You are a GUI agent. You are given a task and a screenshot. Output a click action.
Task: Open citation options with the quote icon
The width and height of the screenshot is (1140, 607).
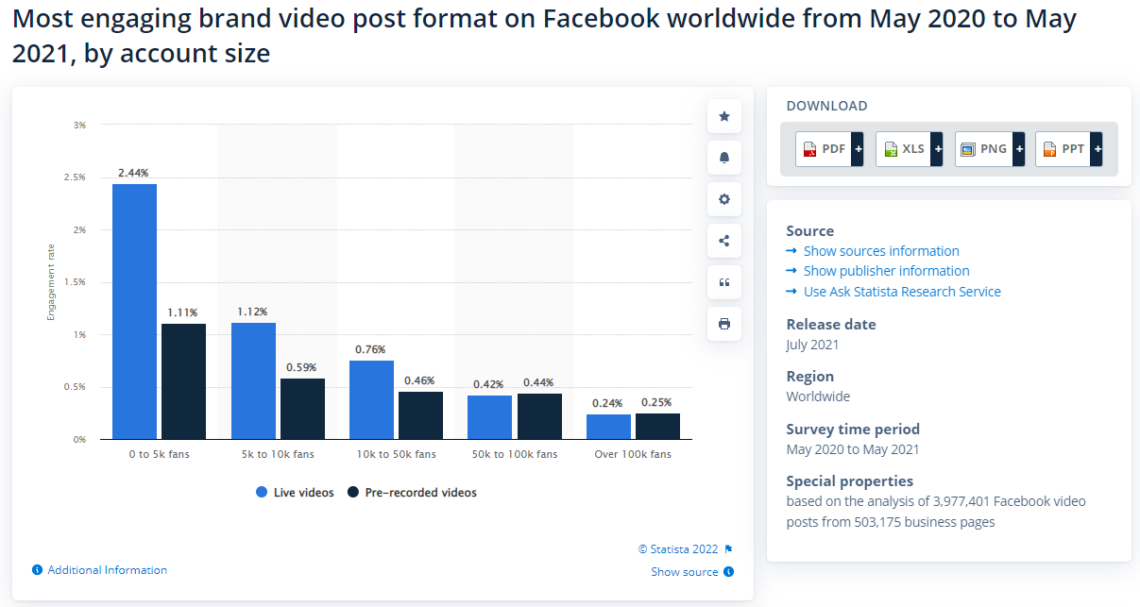pyautogui.click(x=723, y=282)
